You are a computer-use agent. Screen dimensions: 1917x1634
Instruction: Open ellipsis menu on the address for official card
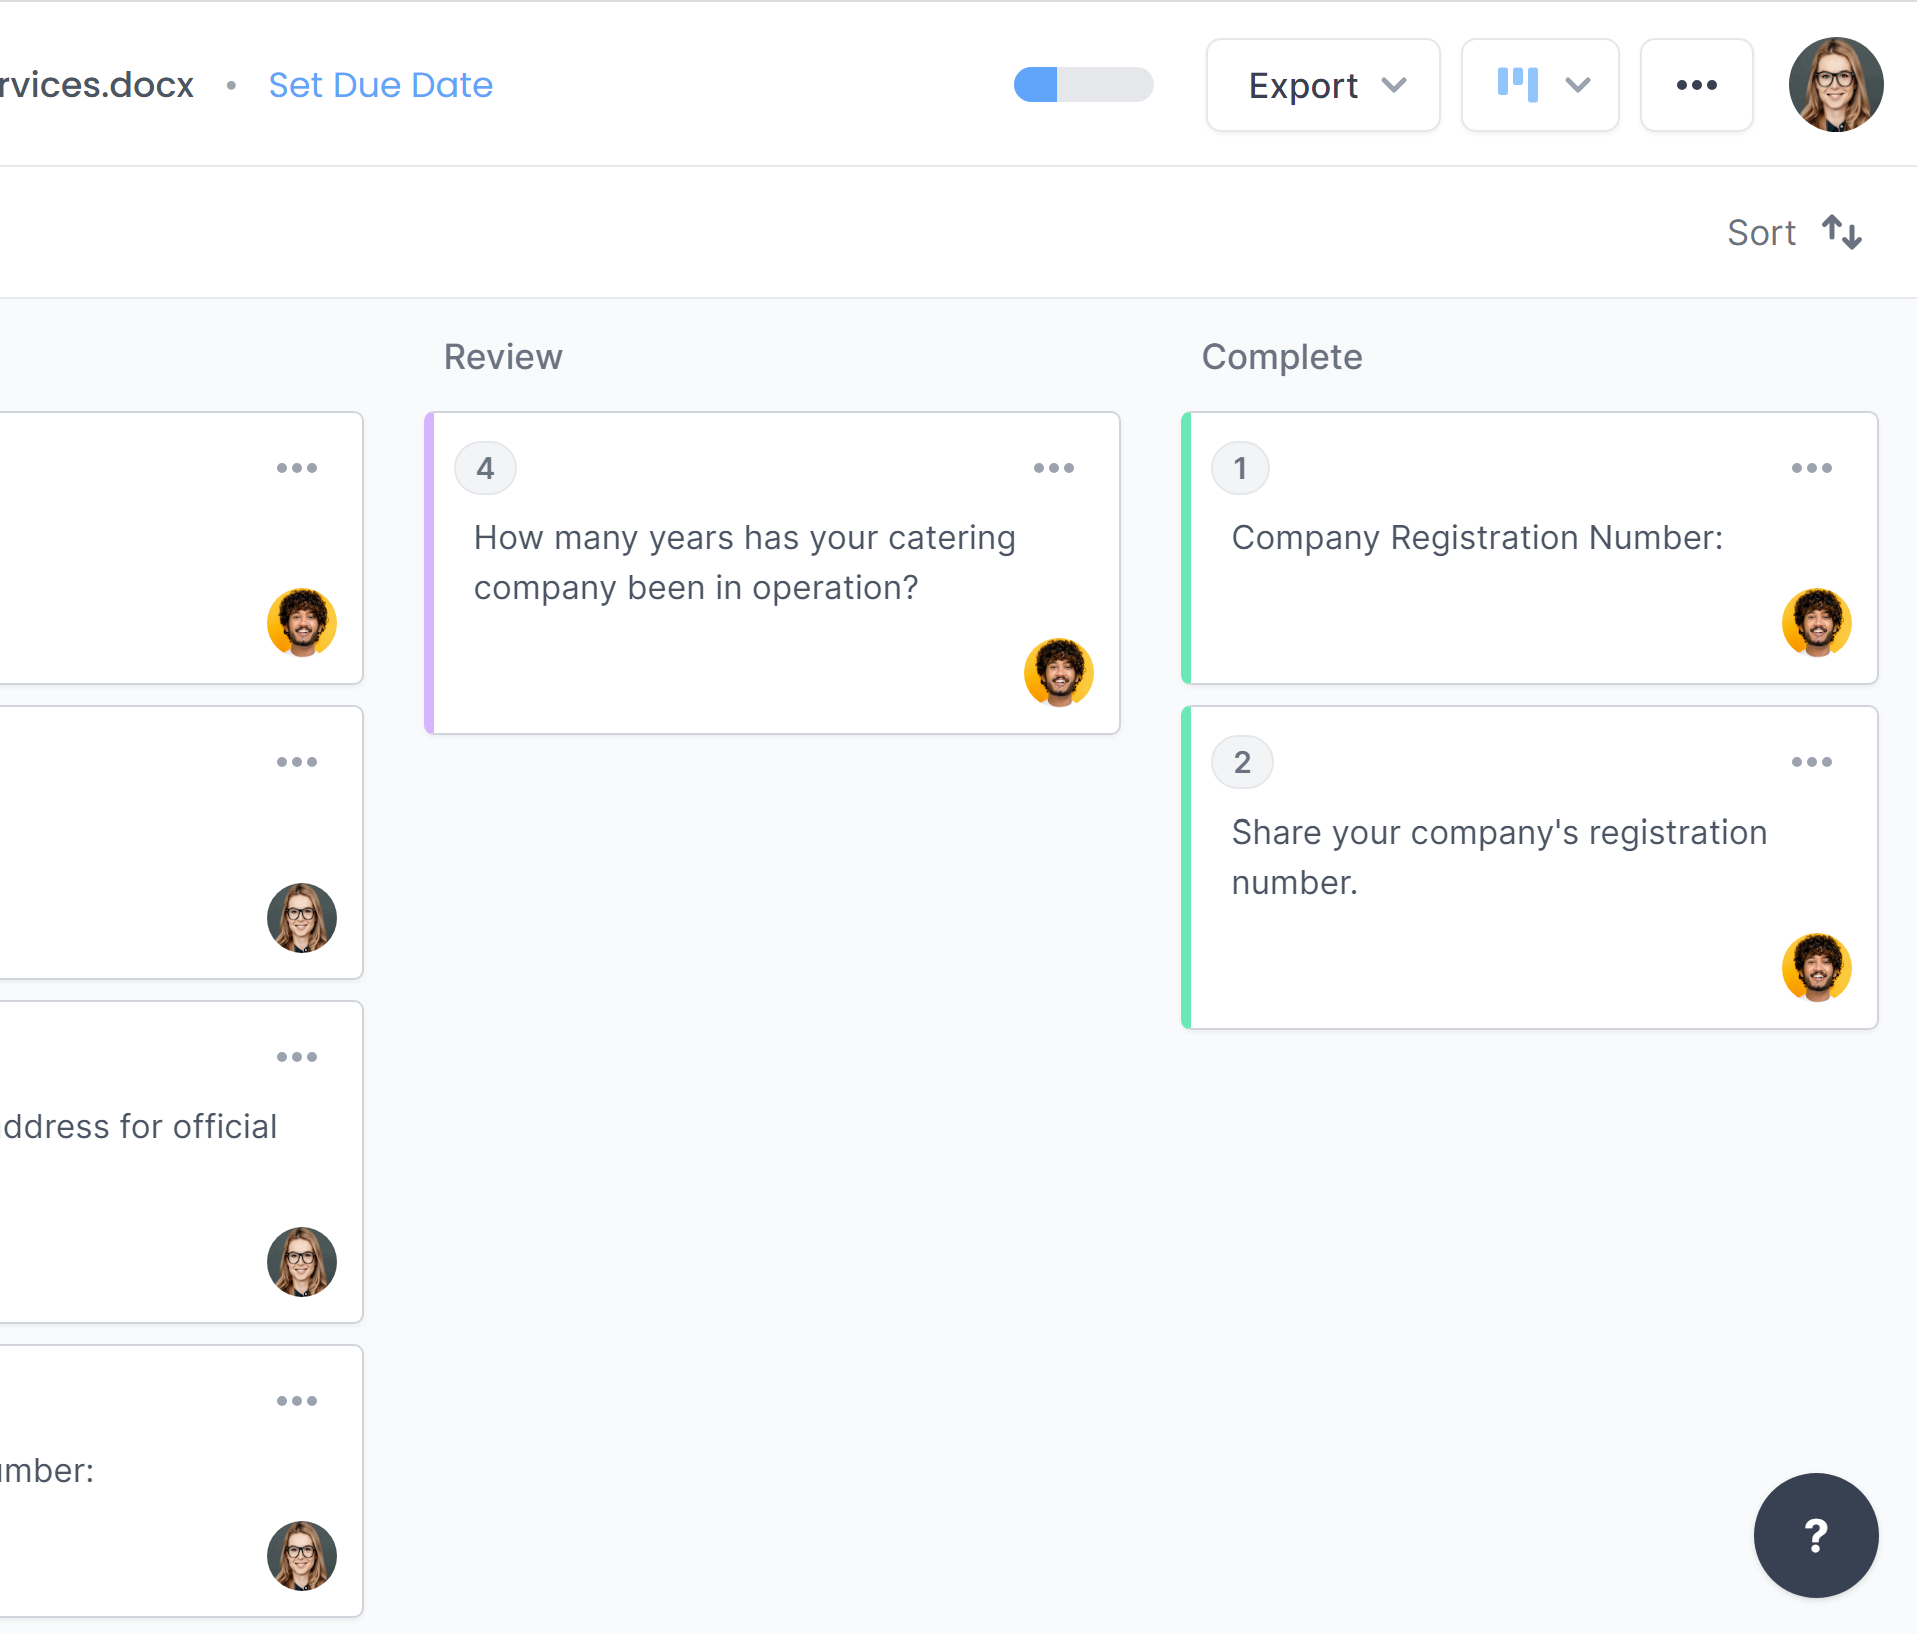pyautogui.click(x=296, y=1057)
